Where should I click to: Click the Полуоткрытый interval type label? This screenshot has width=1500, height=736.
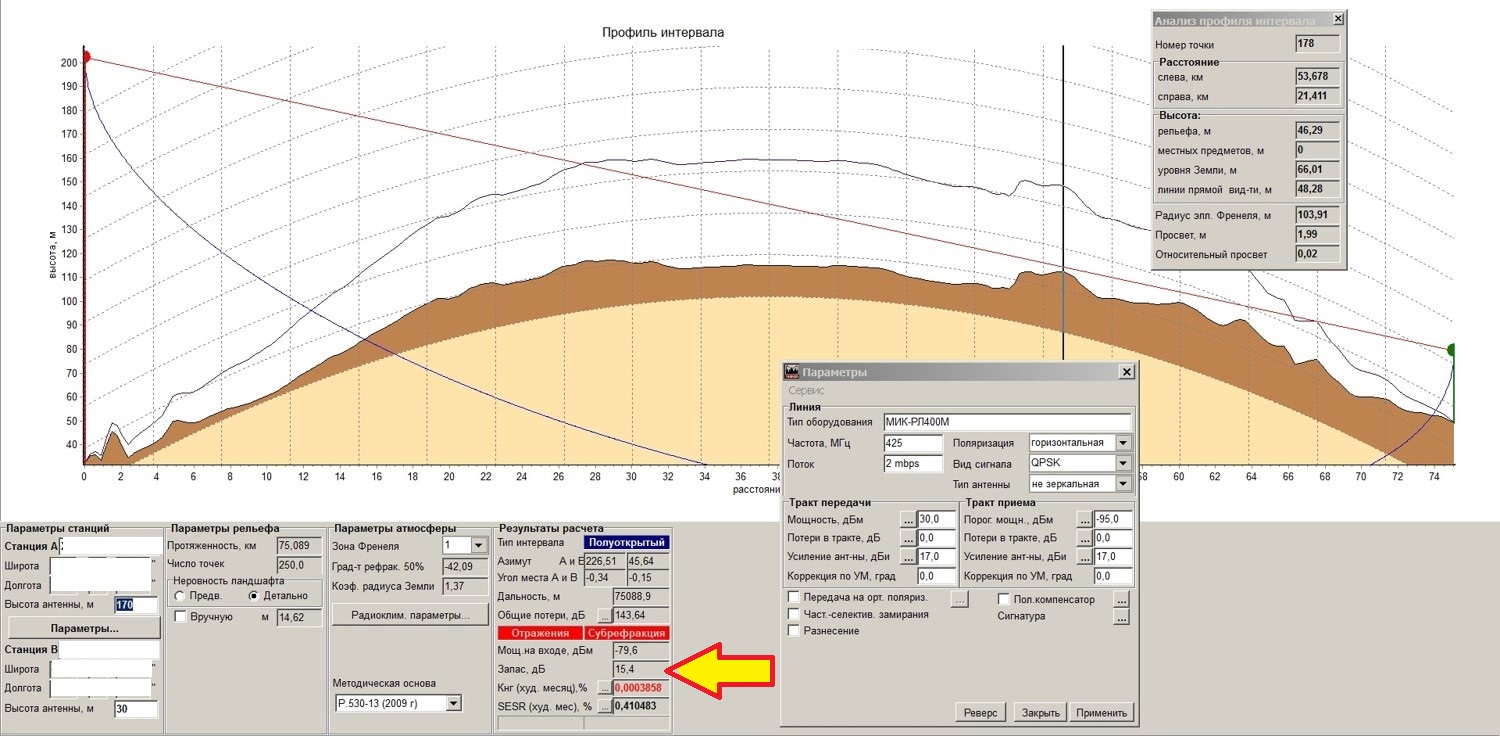click(x=626, y=542)
